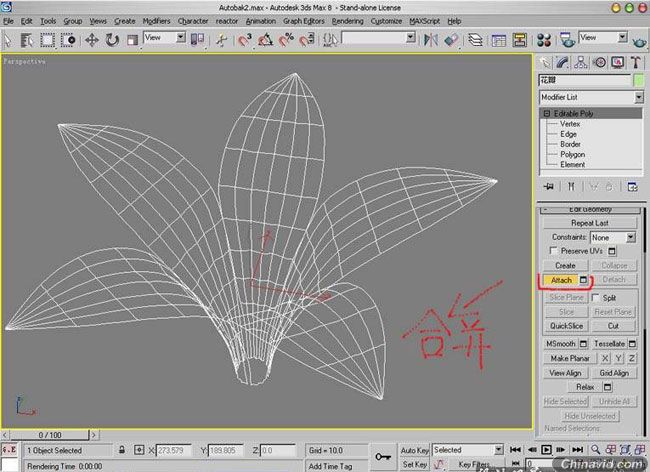Select the Polygon sub-object level

(572, 154)
